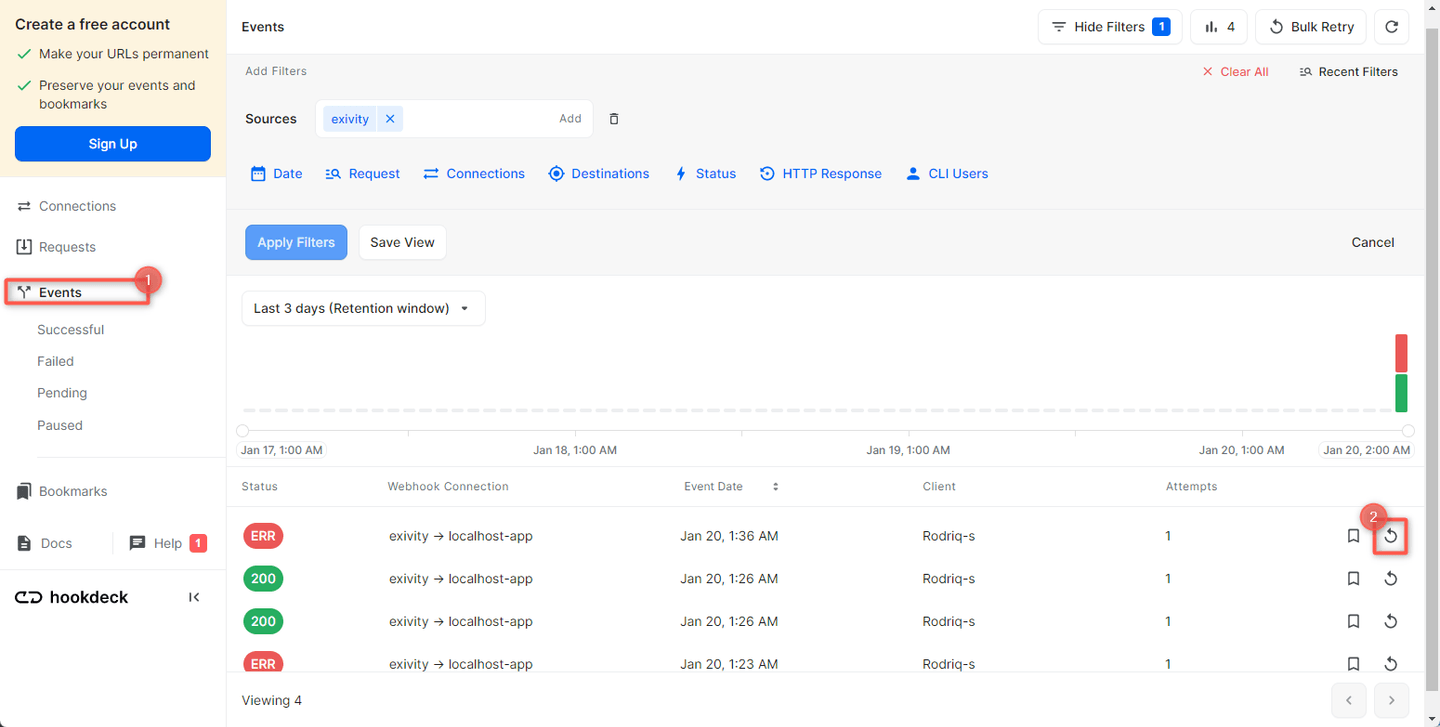Image resolution: width=1440 pixels, height=727 pixels.
Task: Click the Sign Up button
Action: tap(113, 144)
